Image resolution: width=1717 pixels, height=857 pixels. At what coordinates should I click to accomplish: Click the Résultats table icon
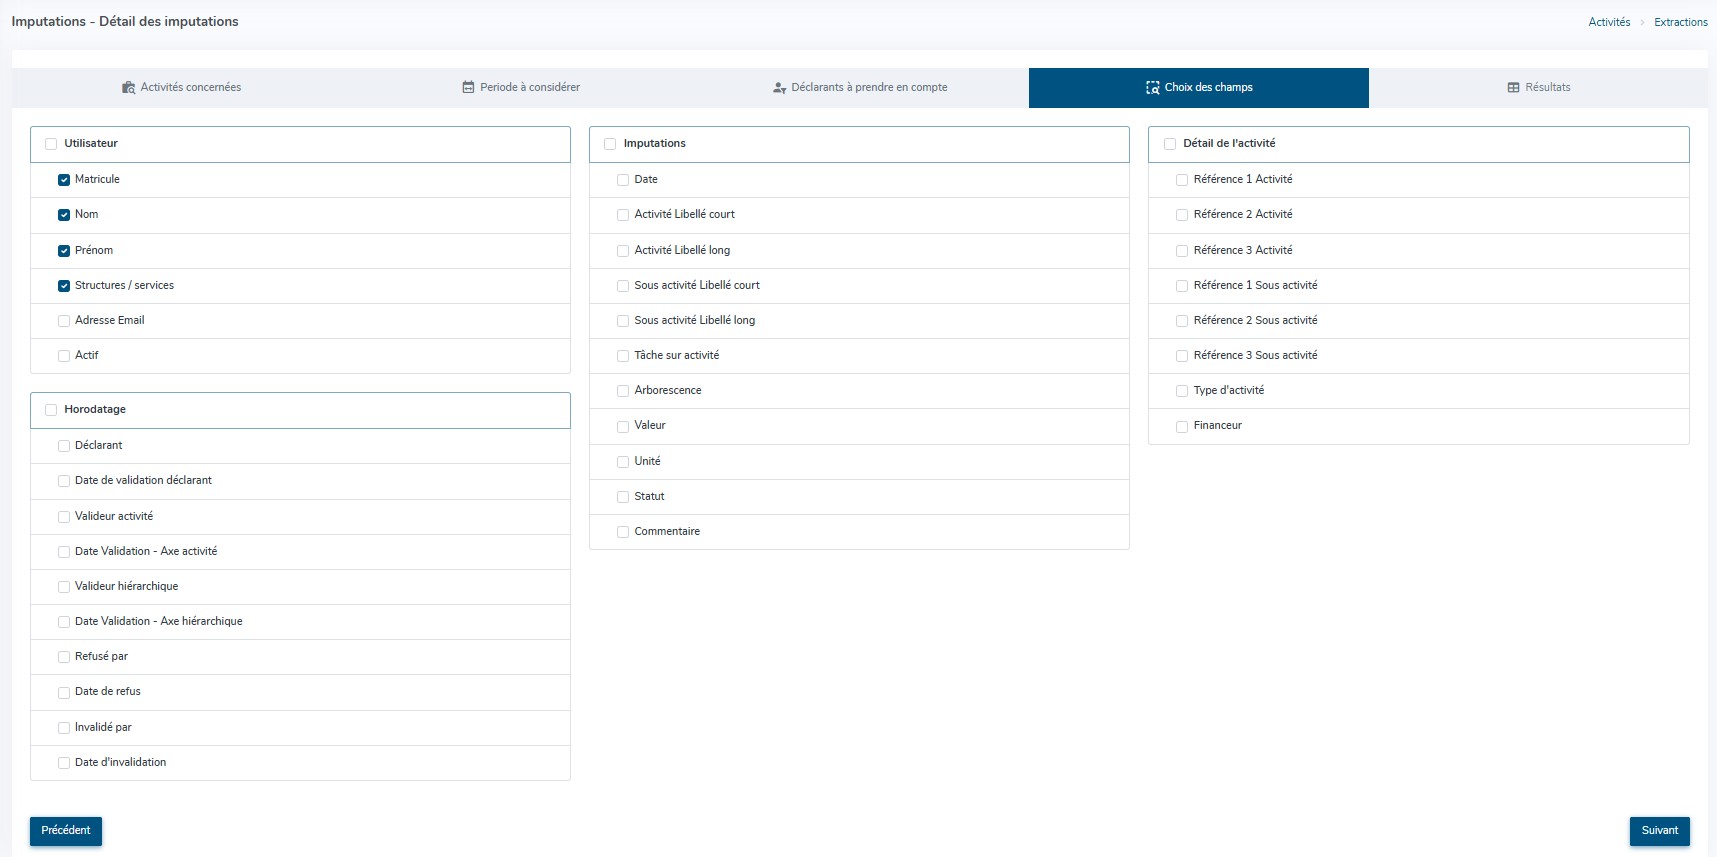pyautogui.click(x=1513, y=88)
